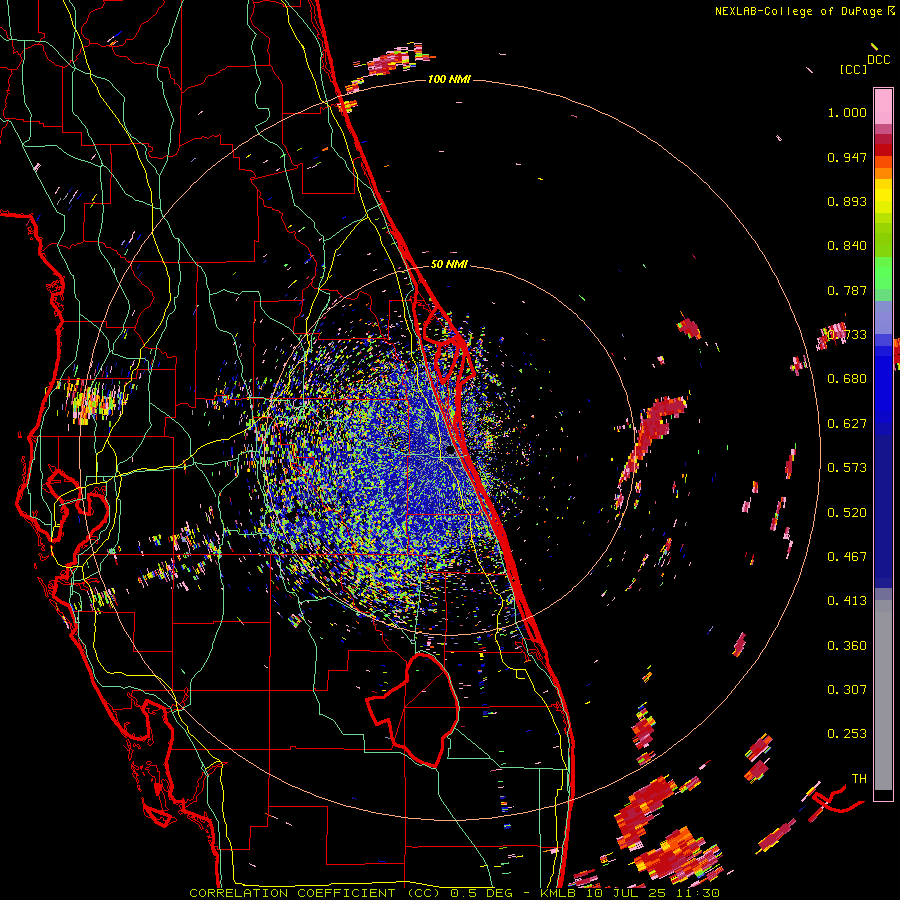Click the 0.680 scale value
The image size is (900, 900).
(847, 379)
